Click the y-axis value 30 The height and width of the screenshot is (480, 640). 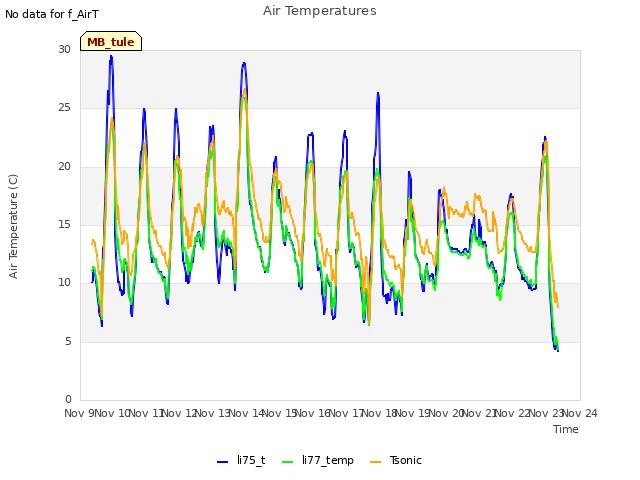point(64,49)
